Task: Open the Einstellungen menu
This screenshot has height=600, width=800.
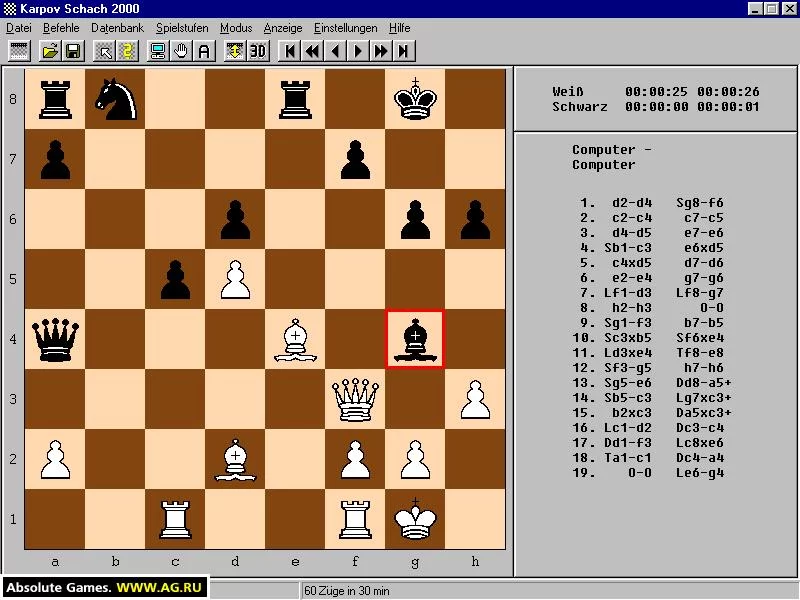Action: tap(346, 28)
